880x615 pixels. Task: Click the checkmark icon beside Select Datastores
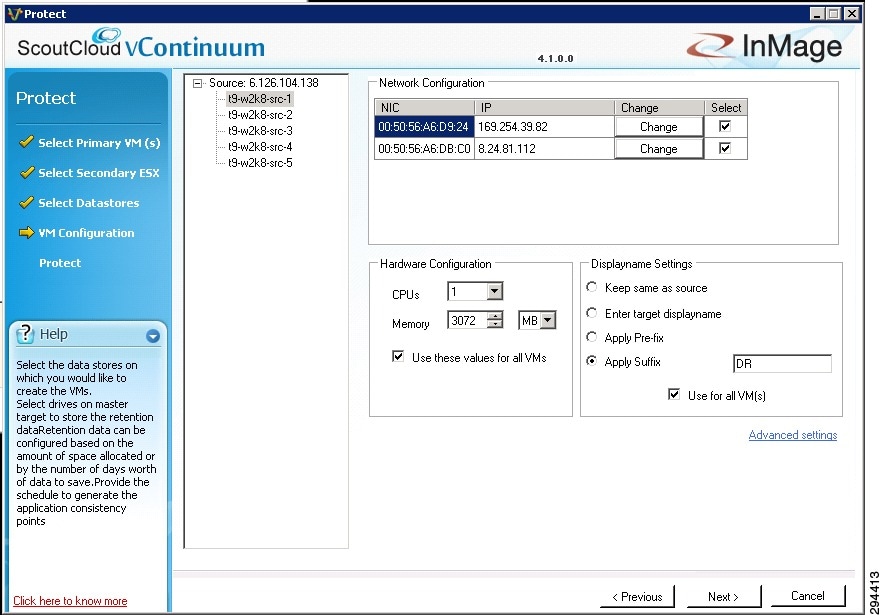(x=26, y=201)
